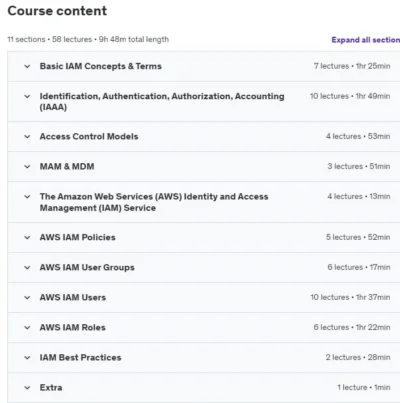
Task: Expand the AWS IAM Users chevron
Action: click(27, 298)
